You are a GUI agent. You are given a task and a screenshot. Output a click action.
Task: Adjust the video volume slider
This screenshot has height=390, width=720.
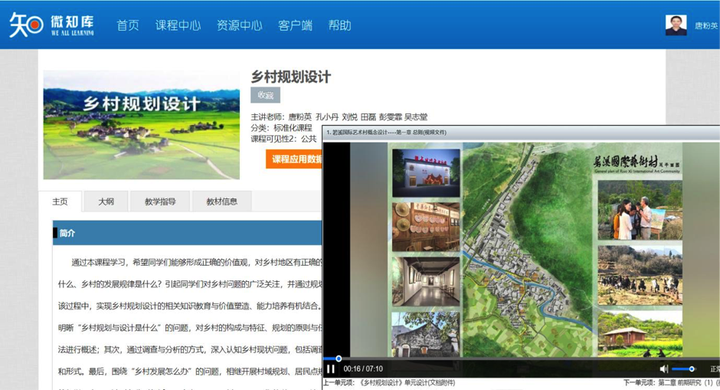[683, 369]
